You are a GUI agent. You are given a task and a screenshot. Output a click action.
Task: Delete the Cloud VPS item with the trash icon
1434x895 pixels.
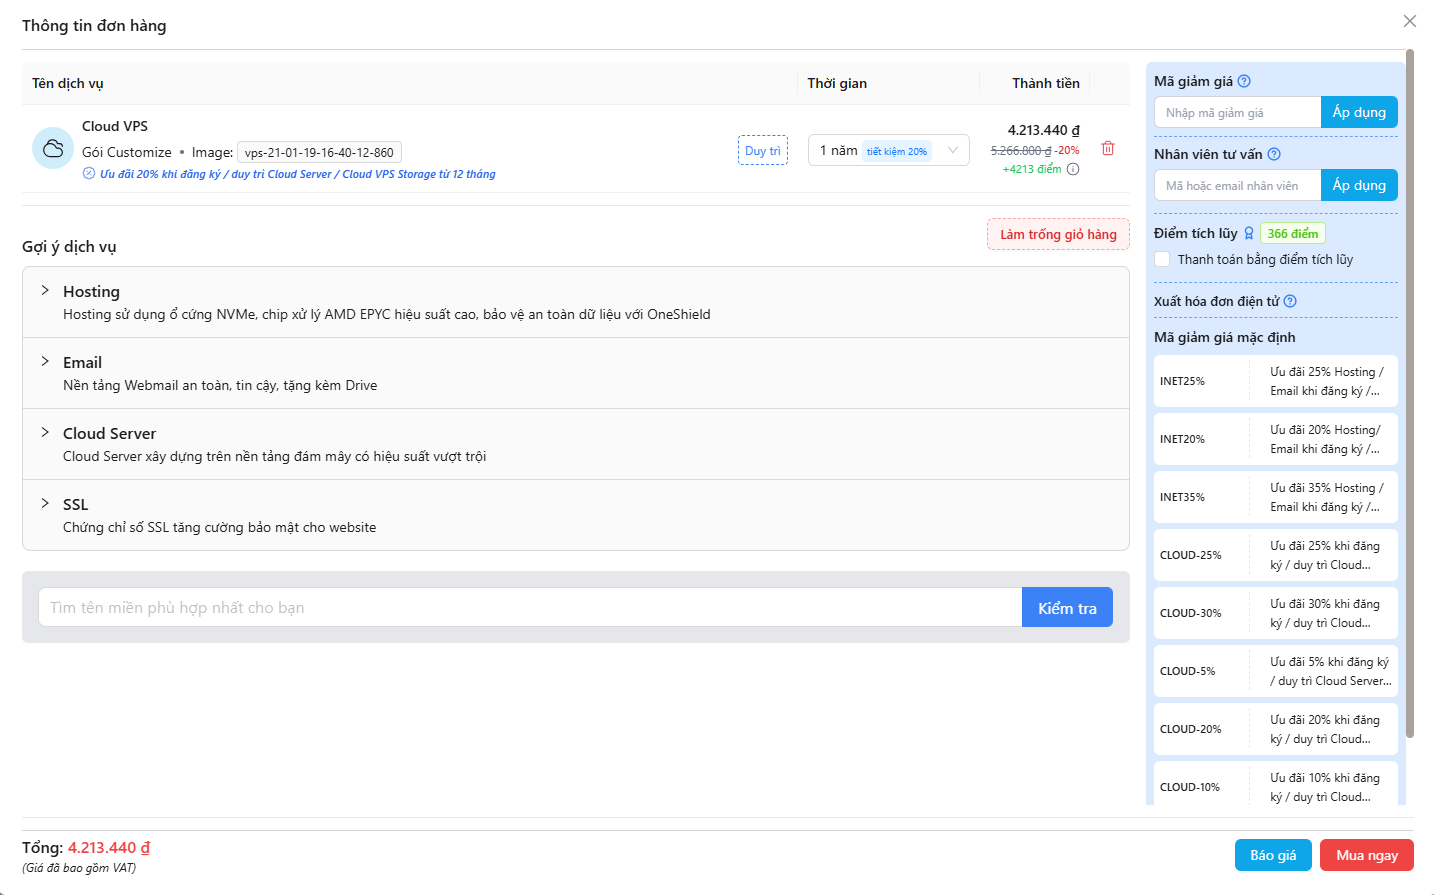(x=1108, y=148)
